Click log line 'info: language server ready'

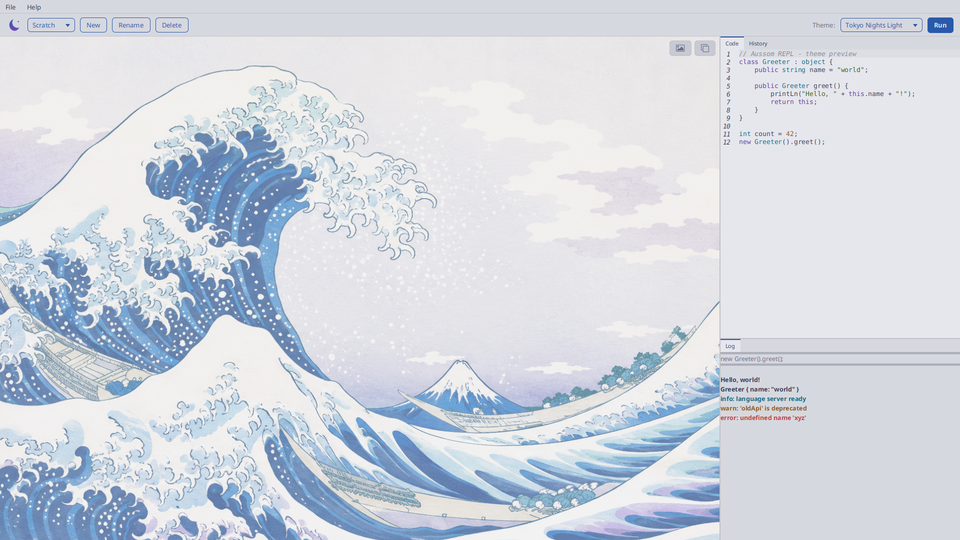(763, 399)
